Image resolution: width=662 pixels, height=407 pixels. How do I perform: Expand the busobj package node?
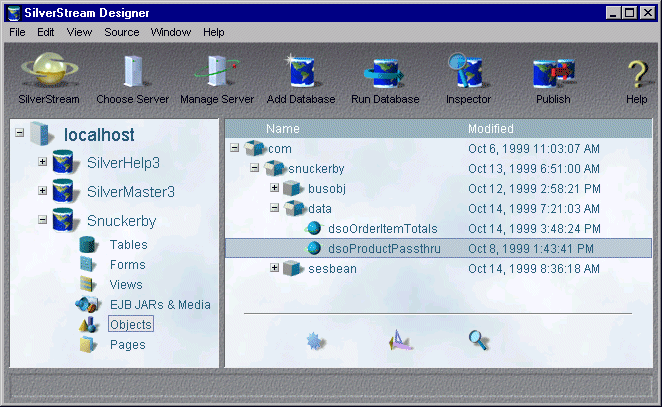click(274, 187)
